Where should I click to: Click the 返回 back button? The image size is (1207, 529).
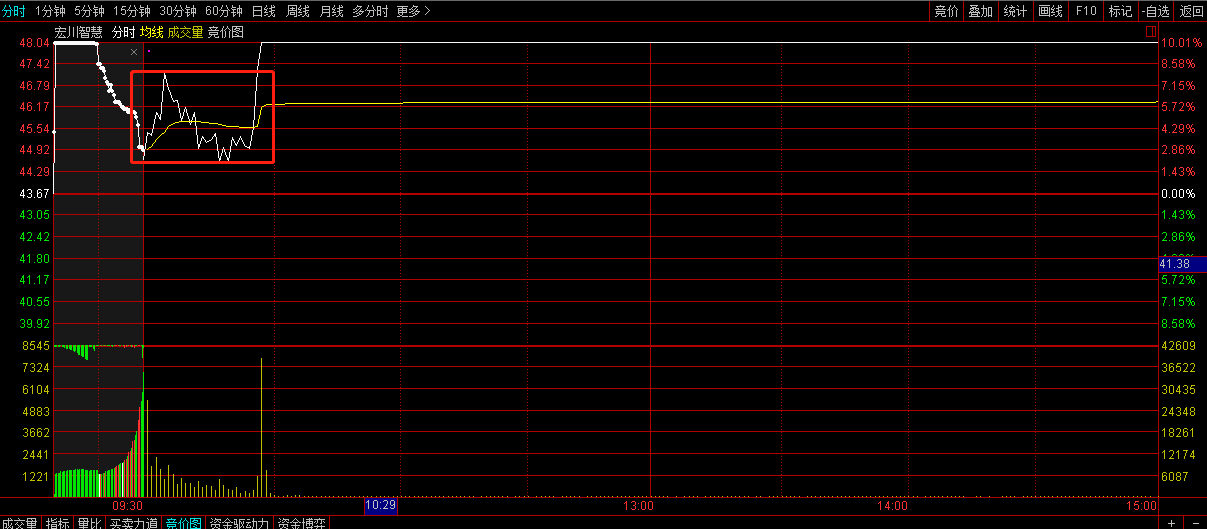click(1191, 11)
